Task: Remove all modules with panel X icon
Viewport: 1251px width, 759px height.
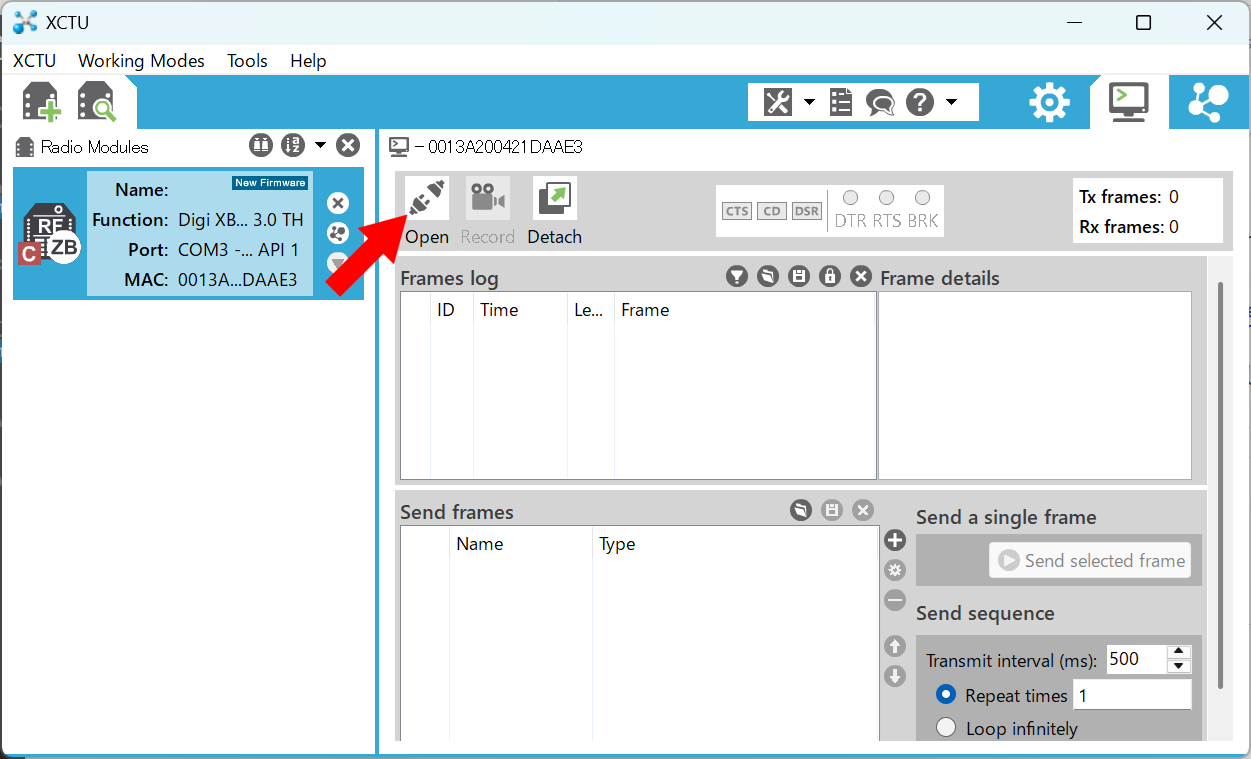Action: [x=347, y=146]
